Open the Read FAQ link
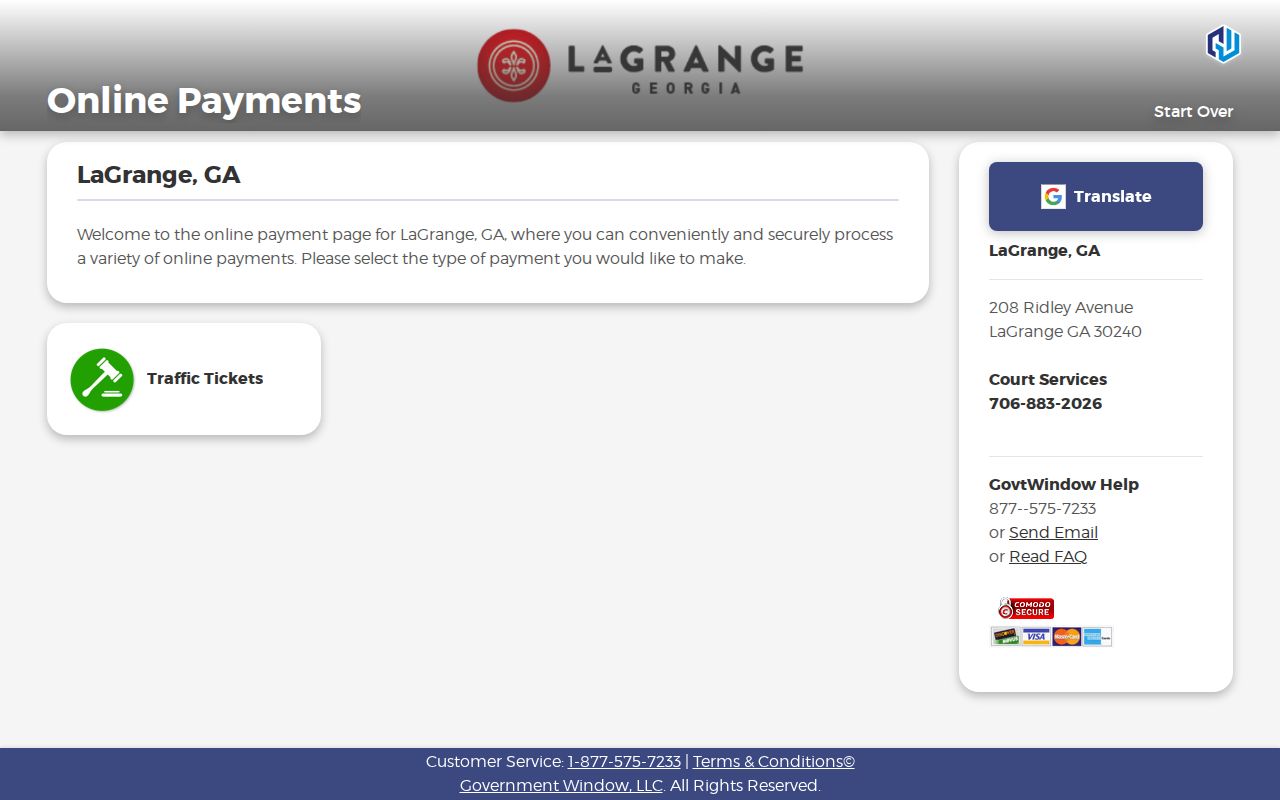The width and height of the screenshot is (1280, 800). (1048, 557)
